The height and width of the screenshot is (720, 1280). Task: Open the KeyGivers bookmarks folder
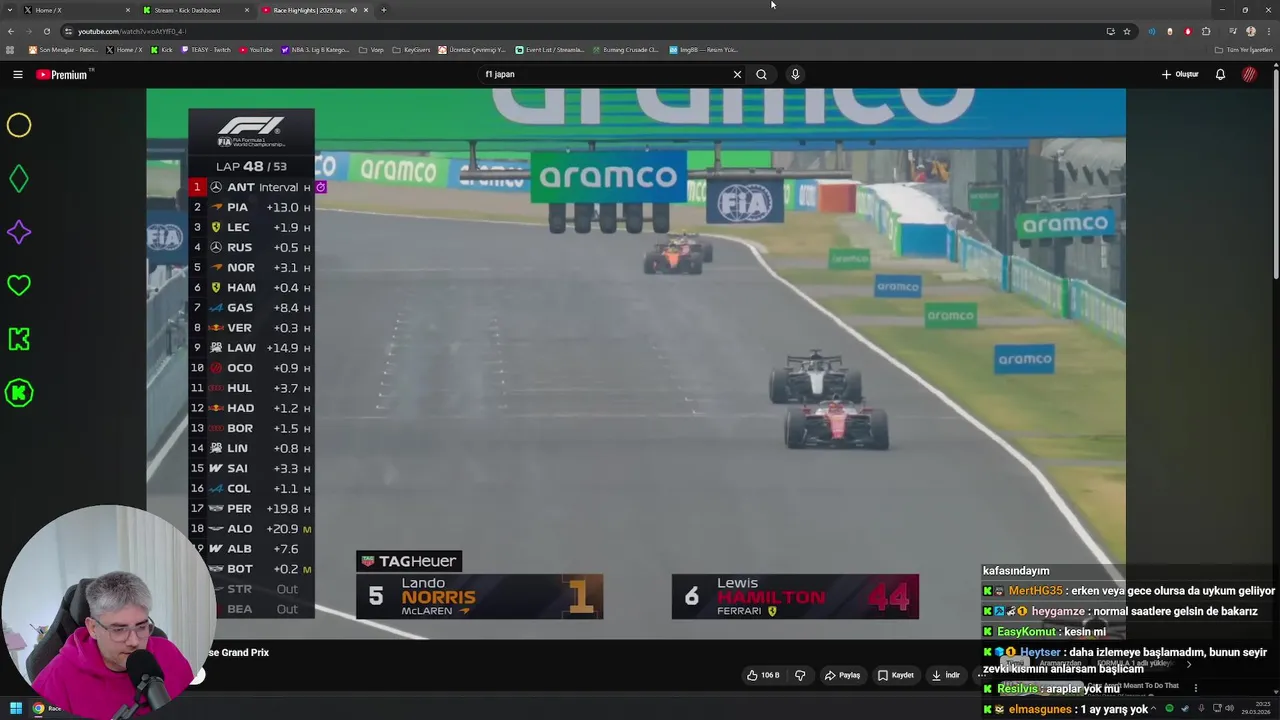411,49
